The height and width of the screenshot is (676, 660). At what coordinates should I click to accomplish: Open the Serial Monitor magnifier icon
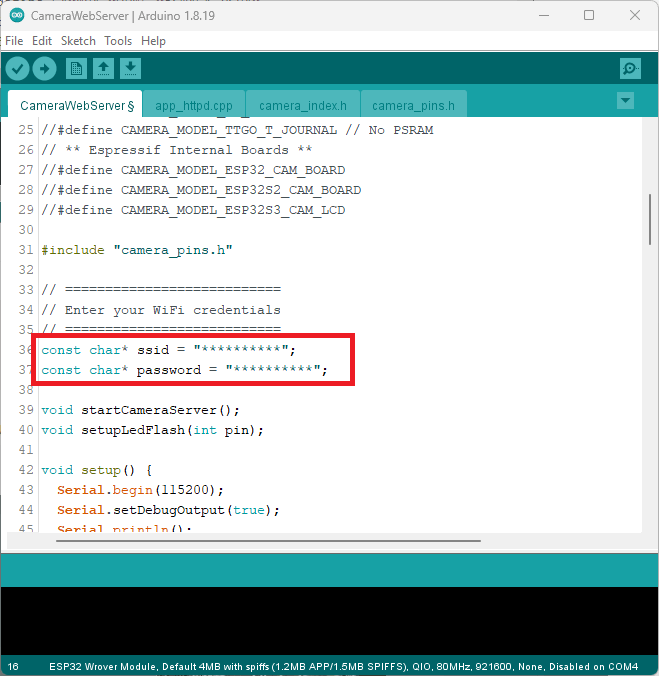pyautogui.click(x=630, y=68)
